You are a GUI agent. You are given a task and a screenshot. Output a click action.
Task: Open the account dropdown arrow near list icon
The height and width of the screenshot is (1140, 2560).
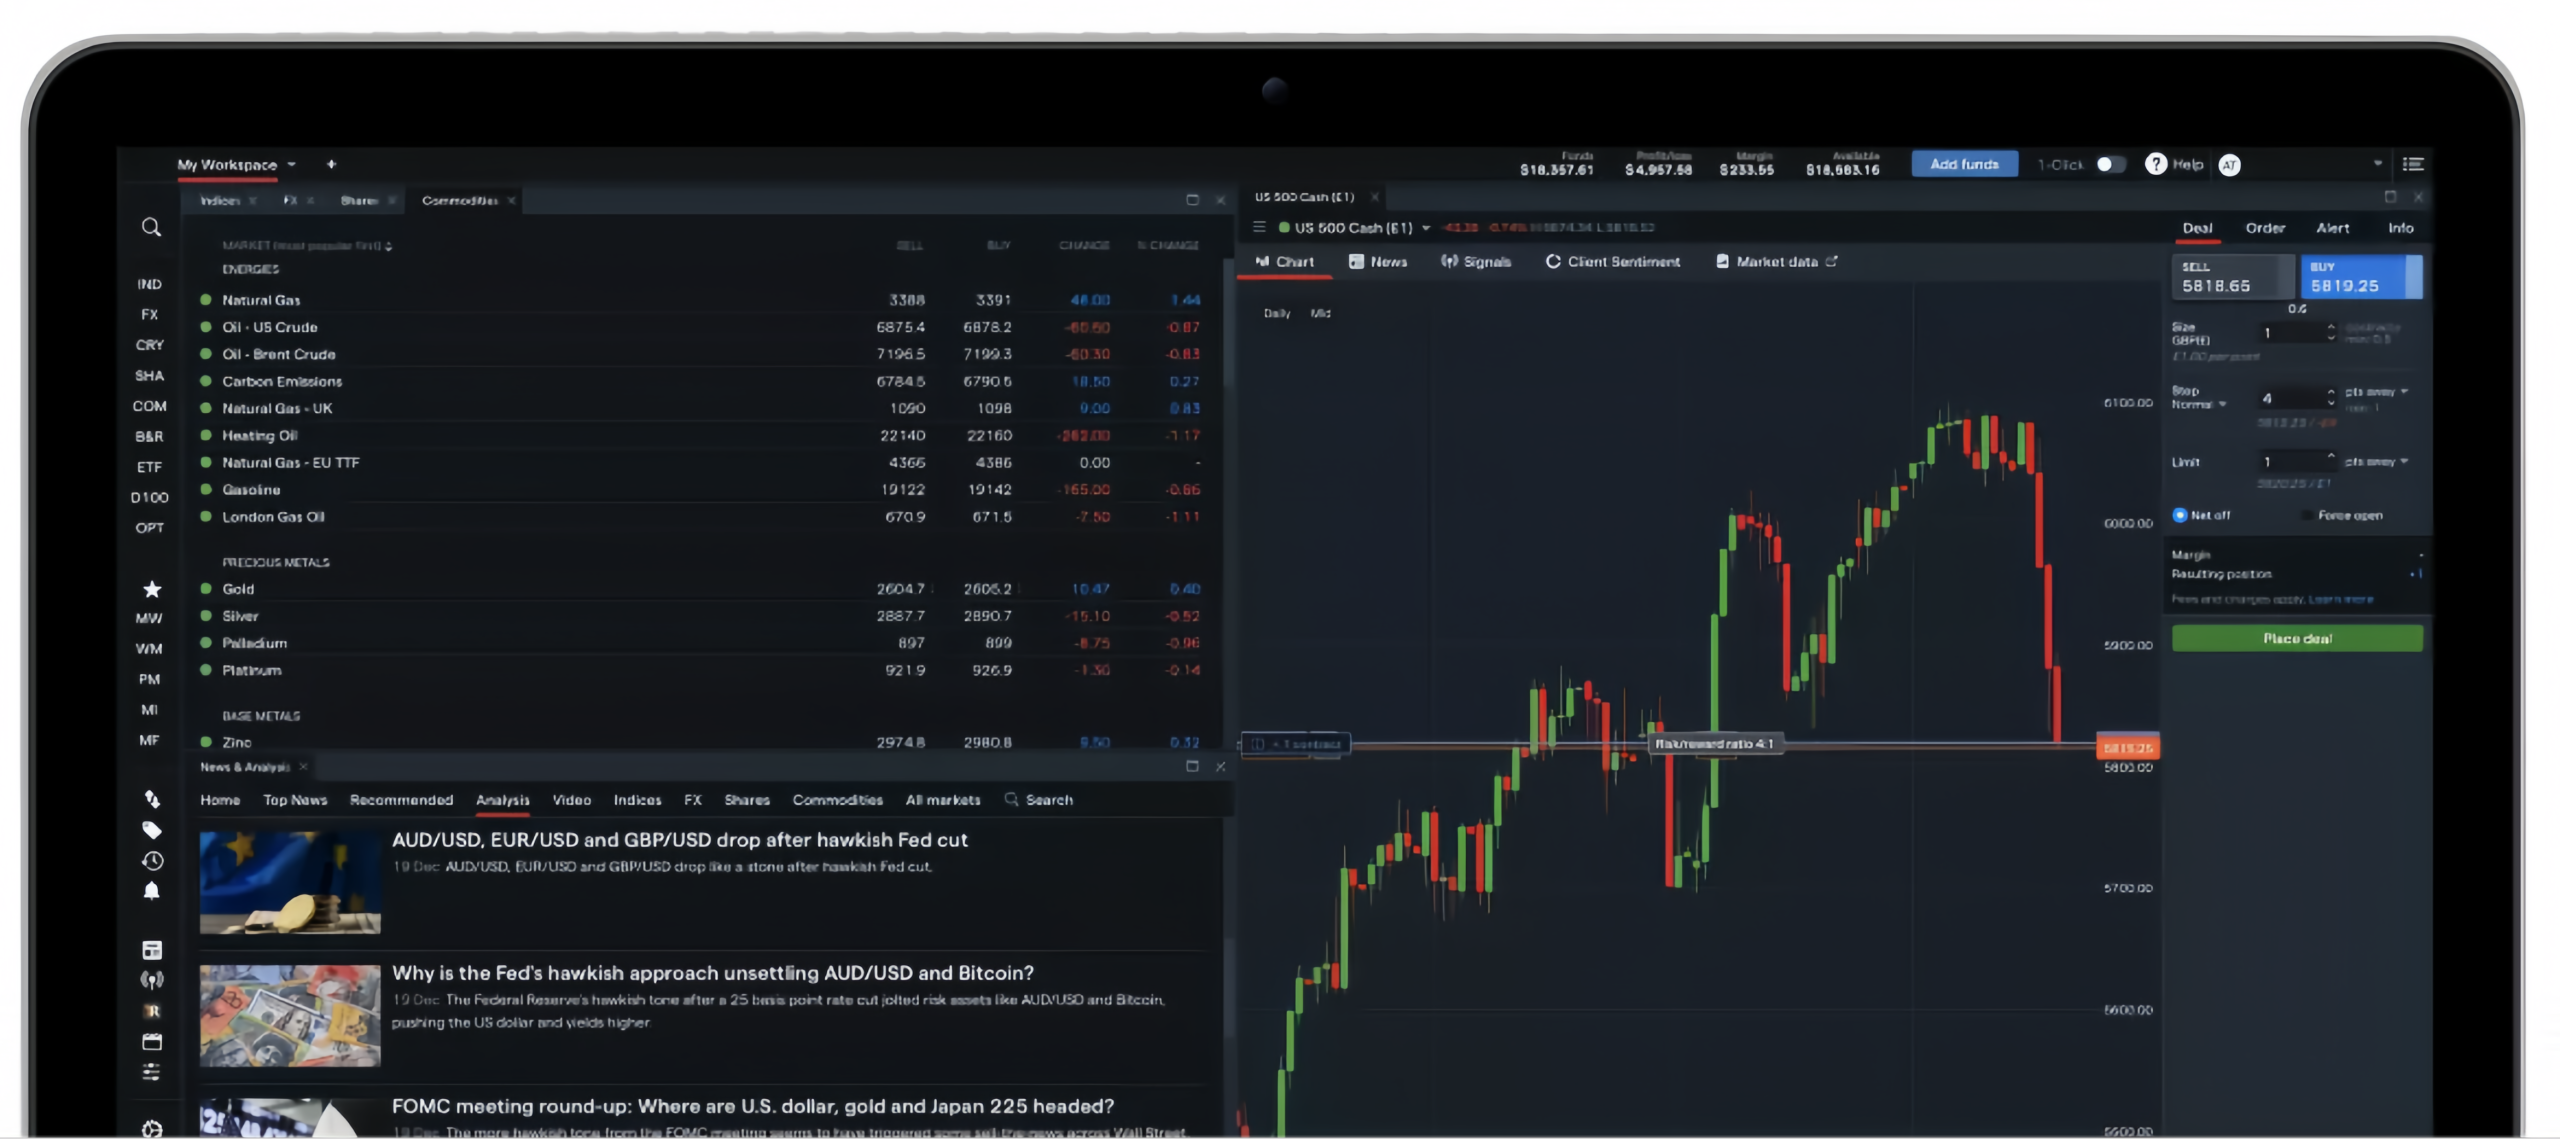tap(2378, 164)
